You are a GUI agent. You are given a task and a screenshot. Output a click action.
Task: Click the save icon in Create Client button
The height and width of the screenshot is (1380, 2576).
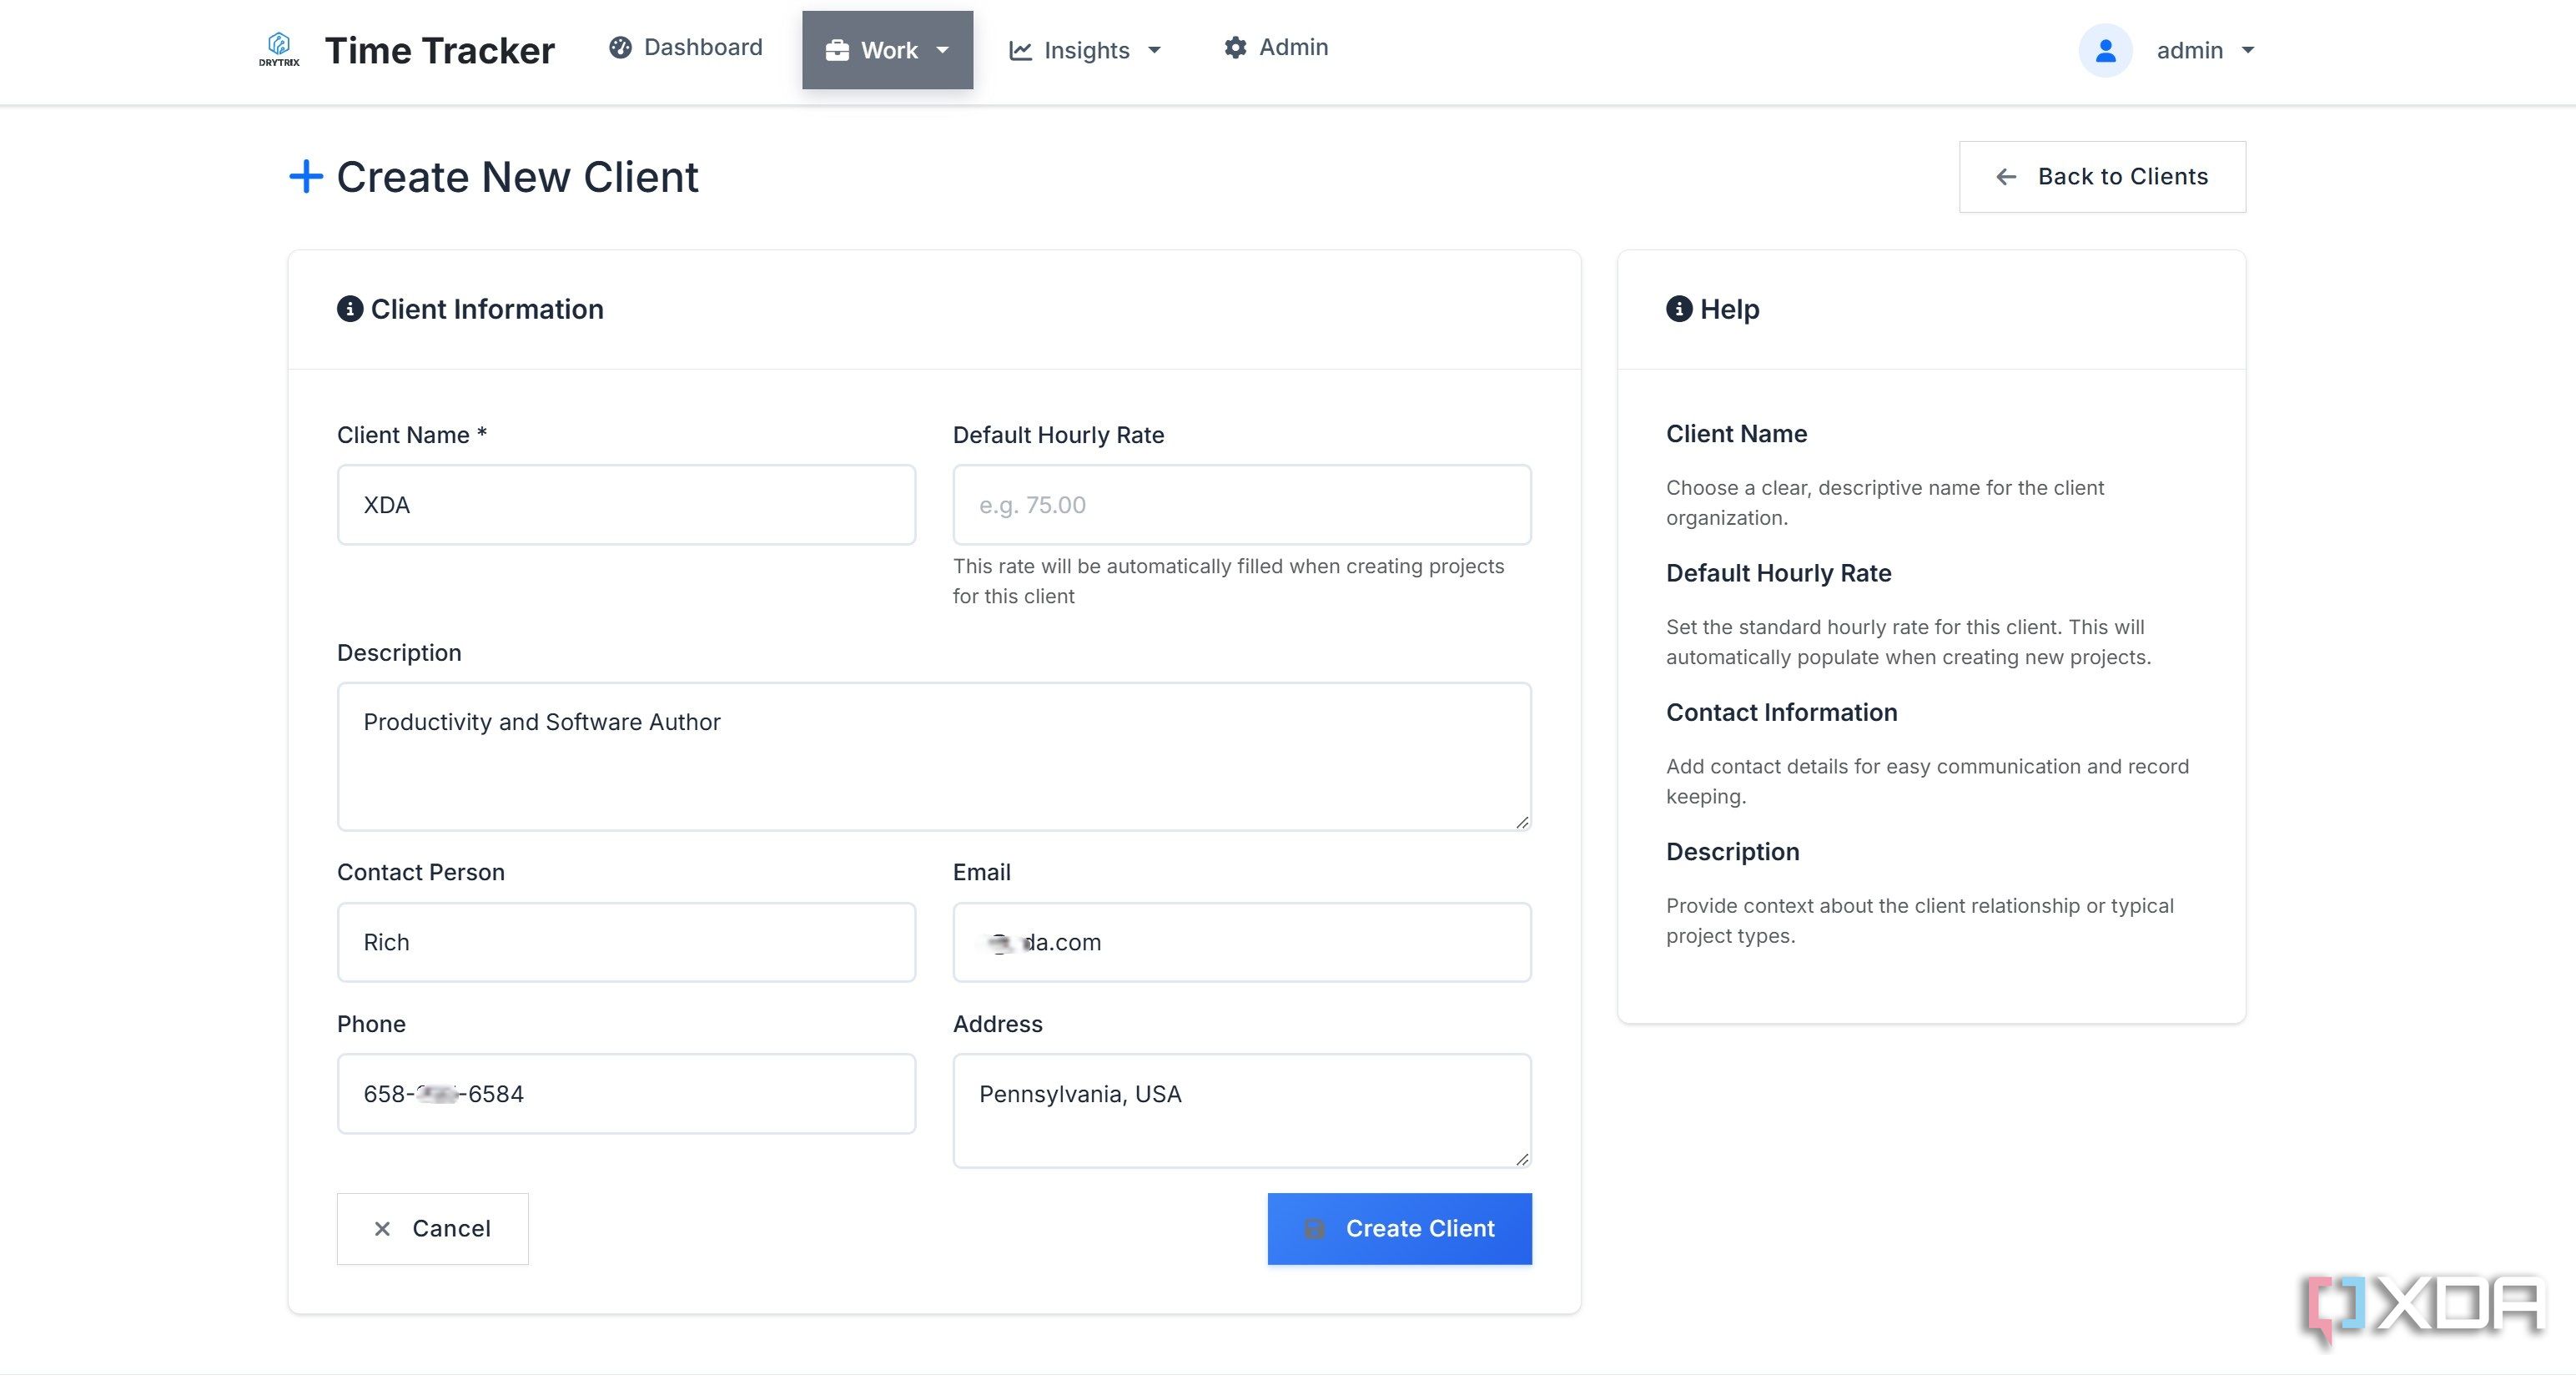pos(1314,1229)
